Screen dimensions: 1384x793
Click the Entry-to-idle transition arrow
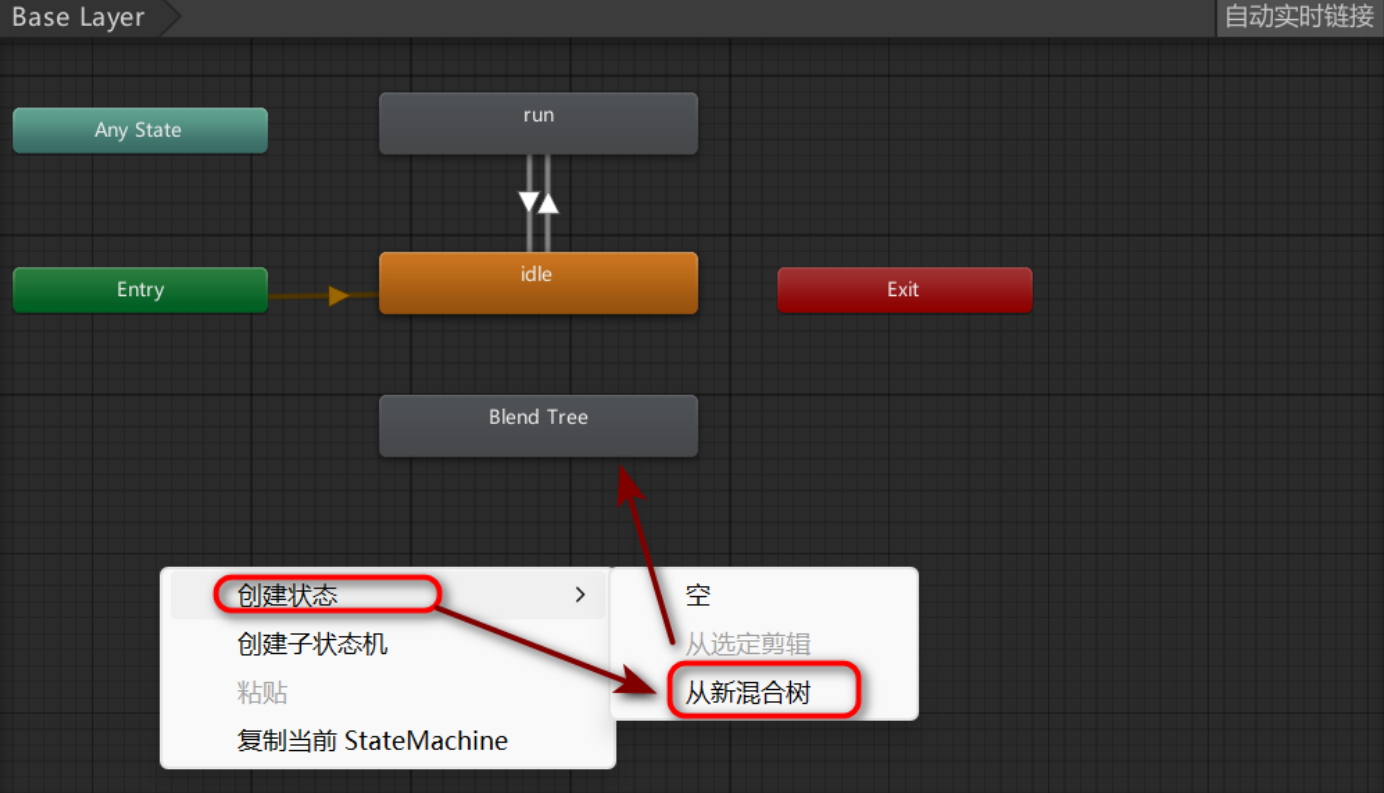pos(338,295)
